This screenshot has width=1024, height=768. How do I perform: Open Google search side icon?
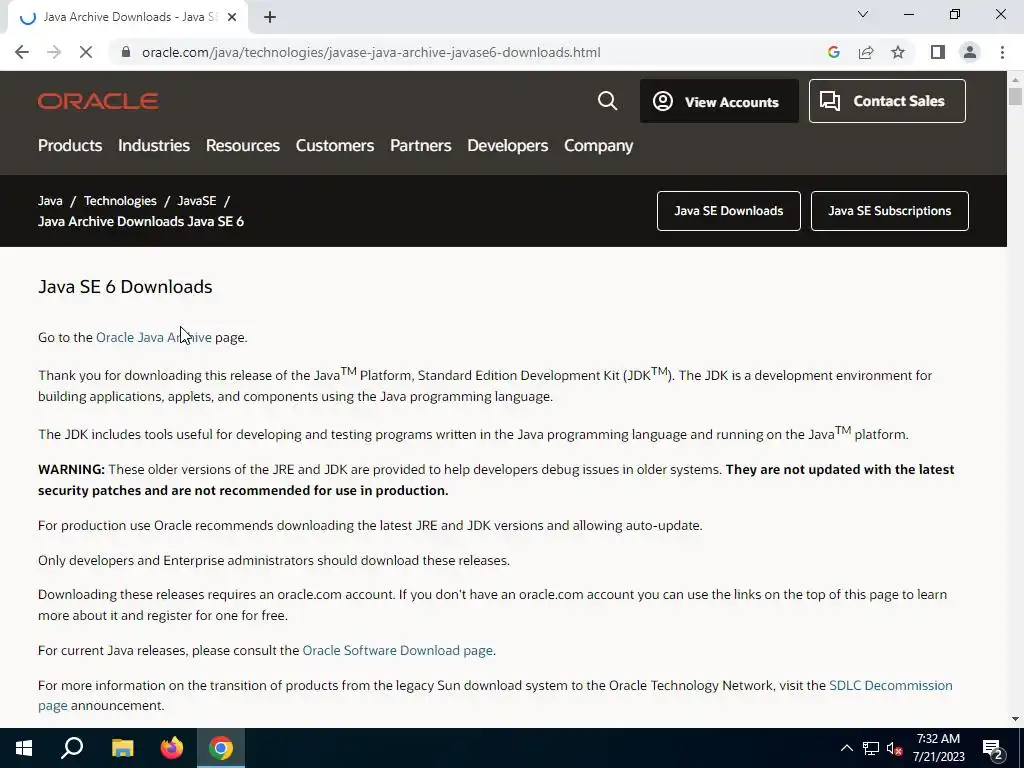(x=833, y=52)
